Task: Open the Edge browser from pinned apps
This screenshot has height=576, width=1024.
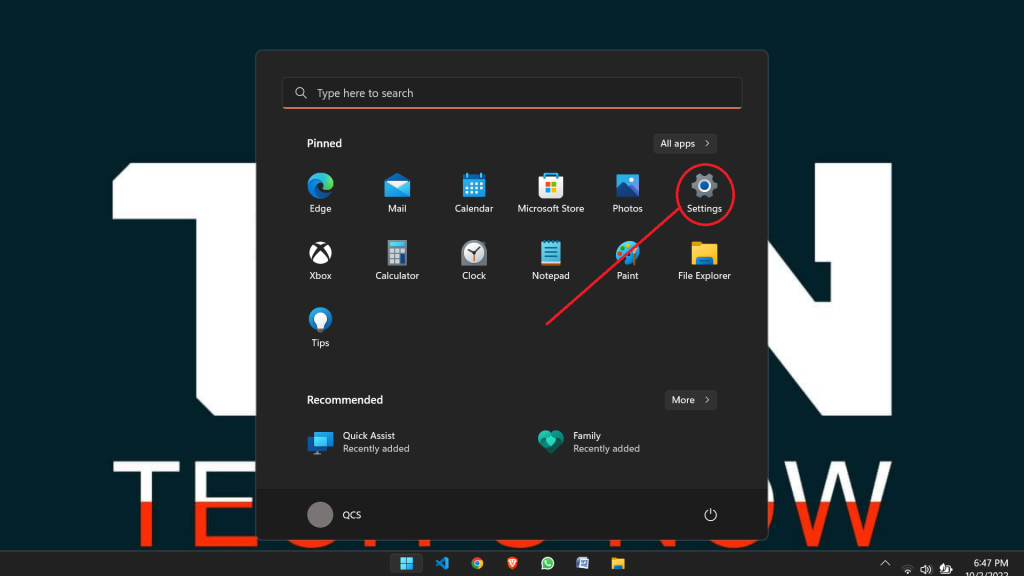Action: pyautogui.click(x=320, y=193)
